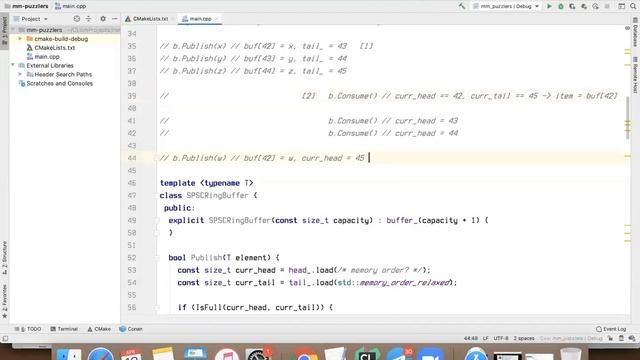The height and width of the screenshot is (360, 640).
Task: Open the Event Log
Action: [611, 329]
